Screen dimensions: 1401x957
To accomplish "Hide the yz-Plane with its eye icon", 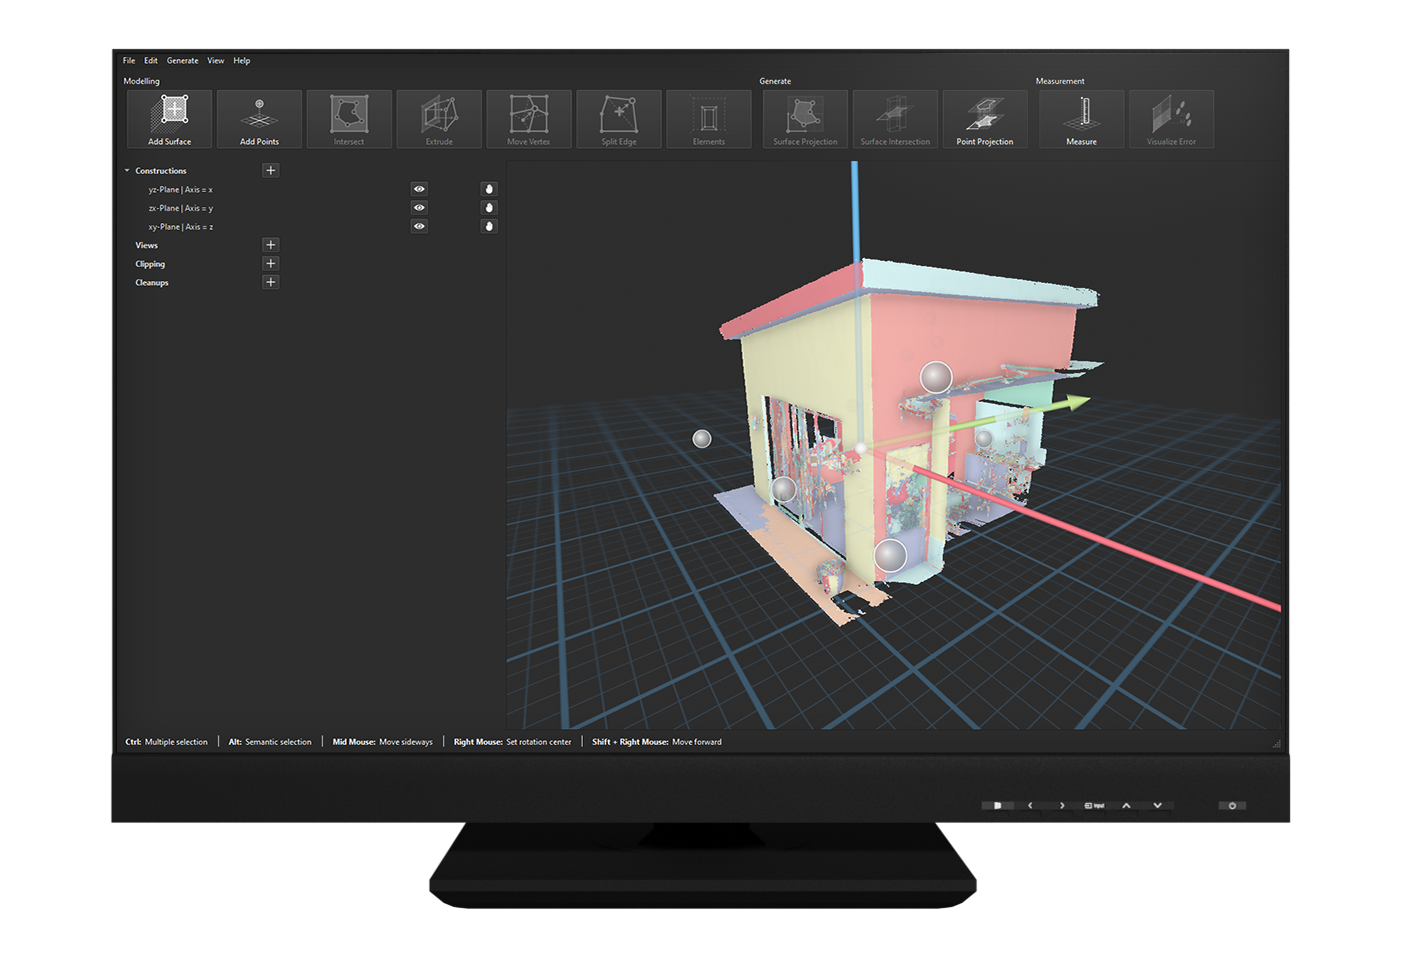I will pyautogui.click(x=419, y=189).
